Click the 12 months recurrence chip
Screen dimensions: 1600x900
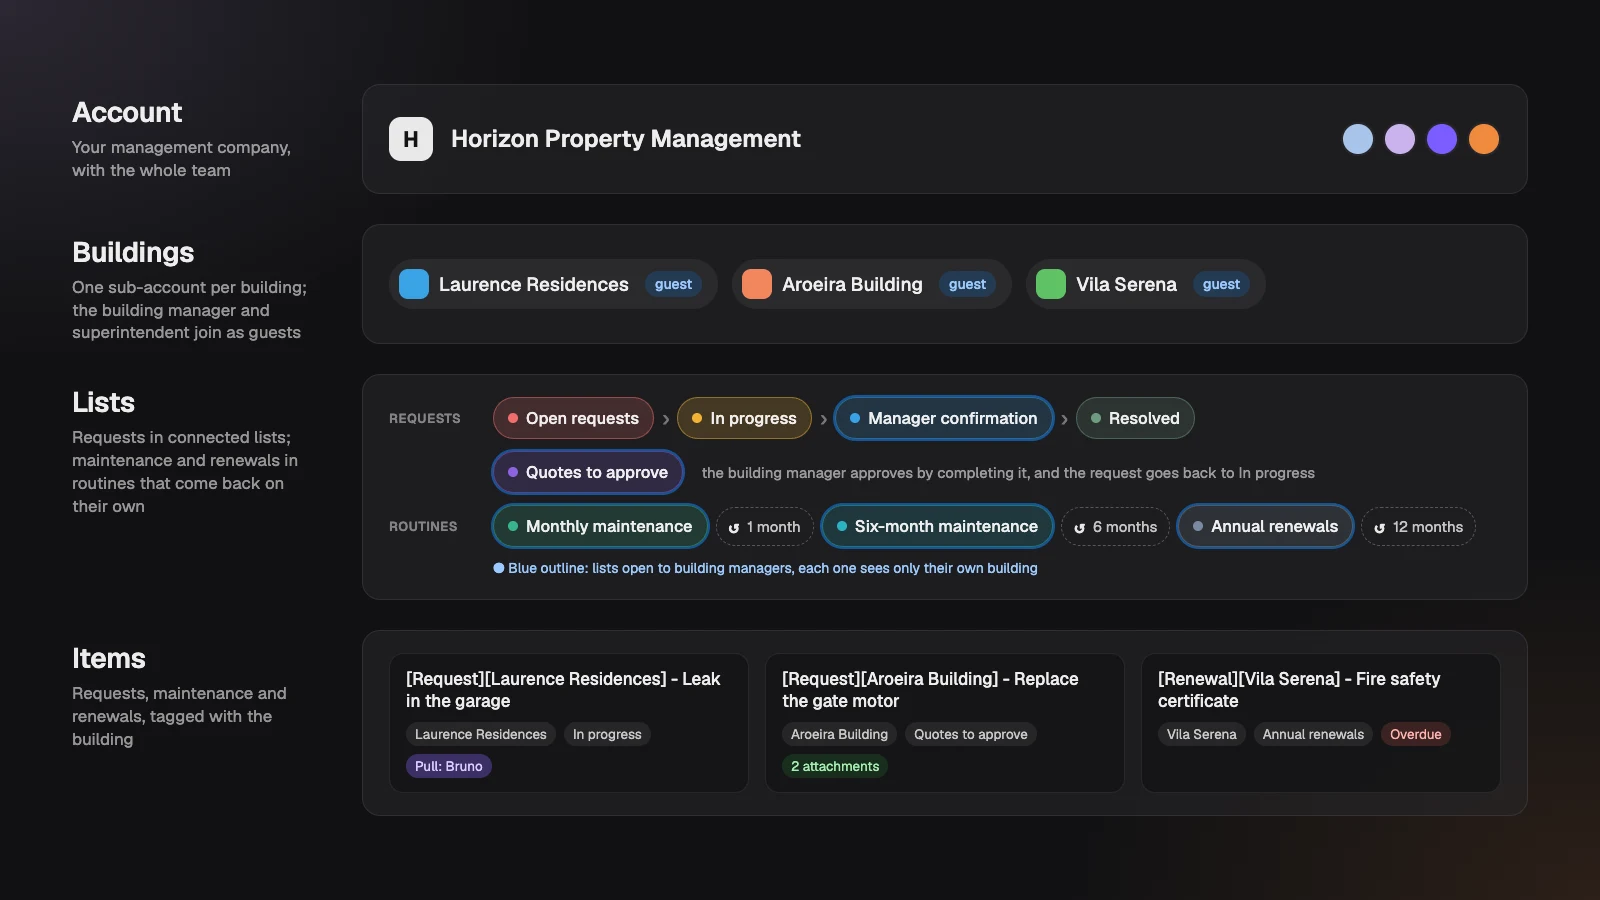[1418, 527]
